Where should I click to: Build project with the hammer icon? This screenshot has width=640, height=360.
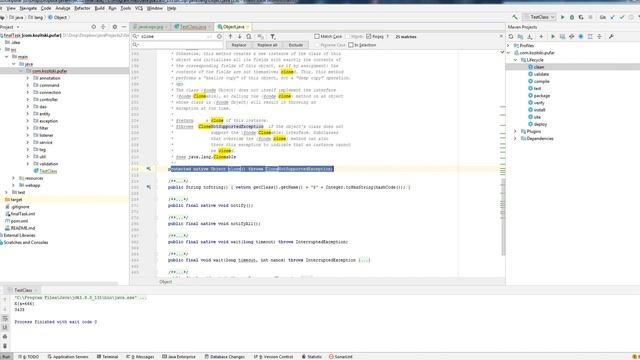(515, 17)
